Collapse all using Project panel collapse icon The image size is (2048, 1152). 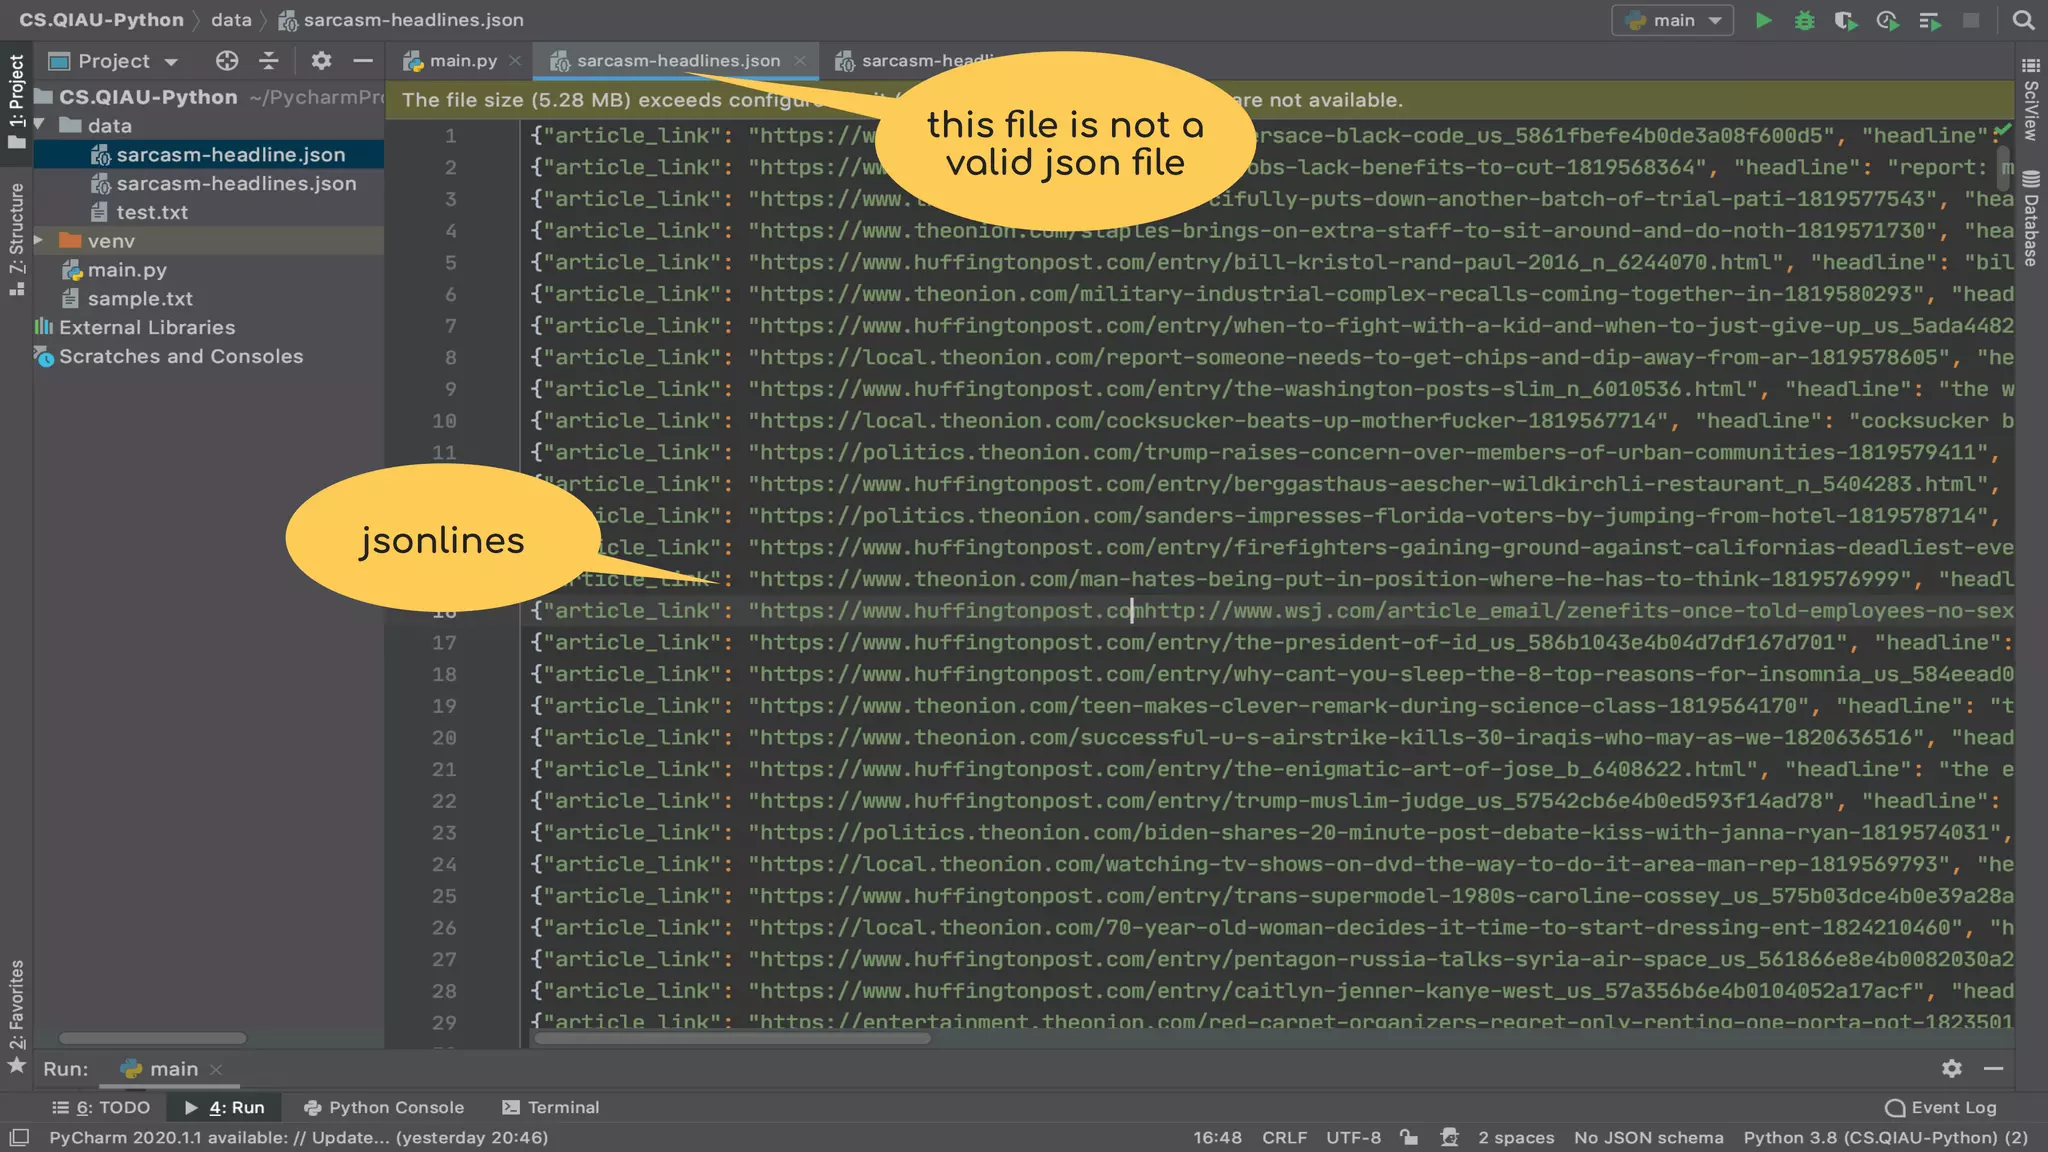coord(269,61)
